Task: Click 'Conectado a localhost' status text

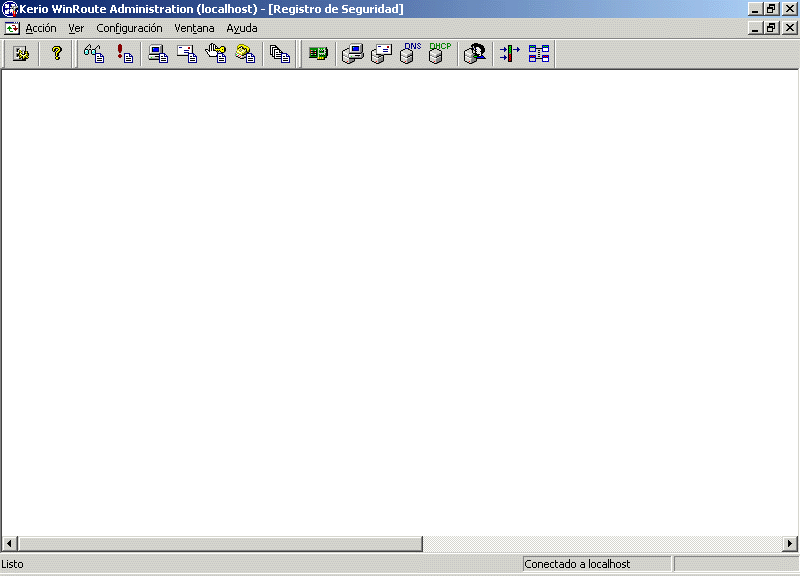Action: tap(577, 564)
